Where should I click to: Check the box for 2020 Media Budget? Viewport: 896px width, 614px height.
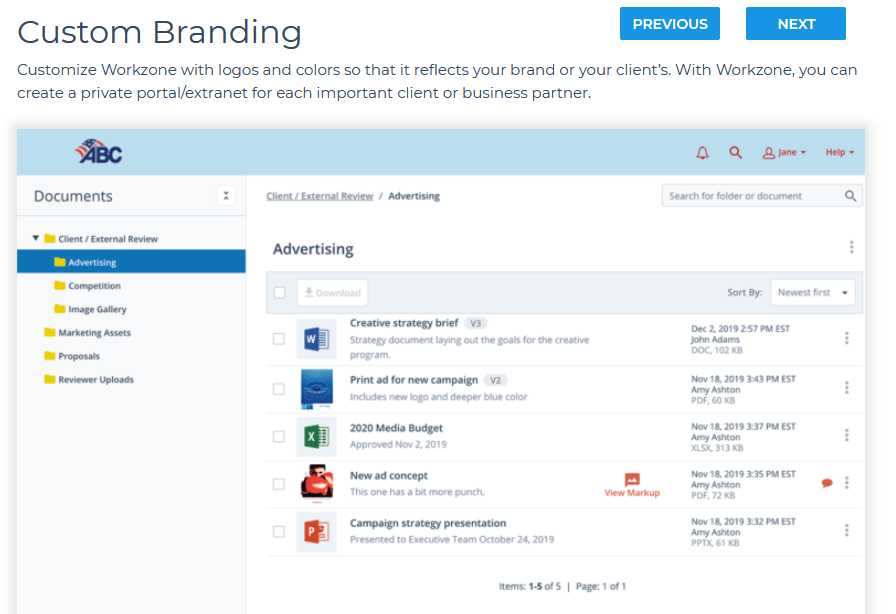pos(279,437)
